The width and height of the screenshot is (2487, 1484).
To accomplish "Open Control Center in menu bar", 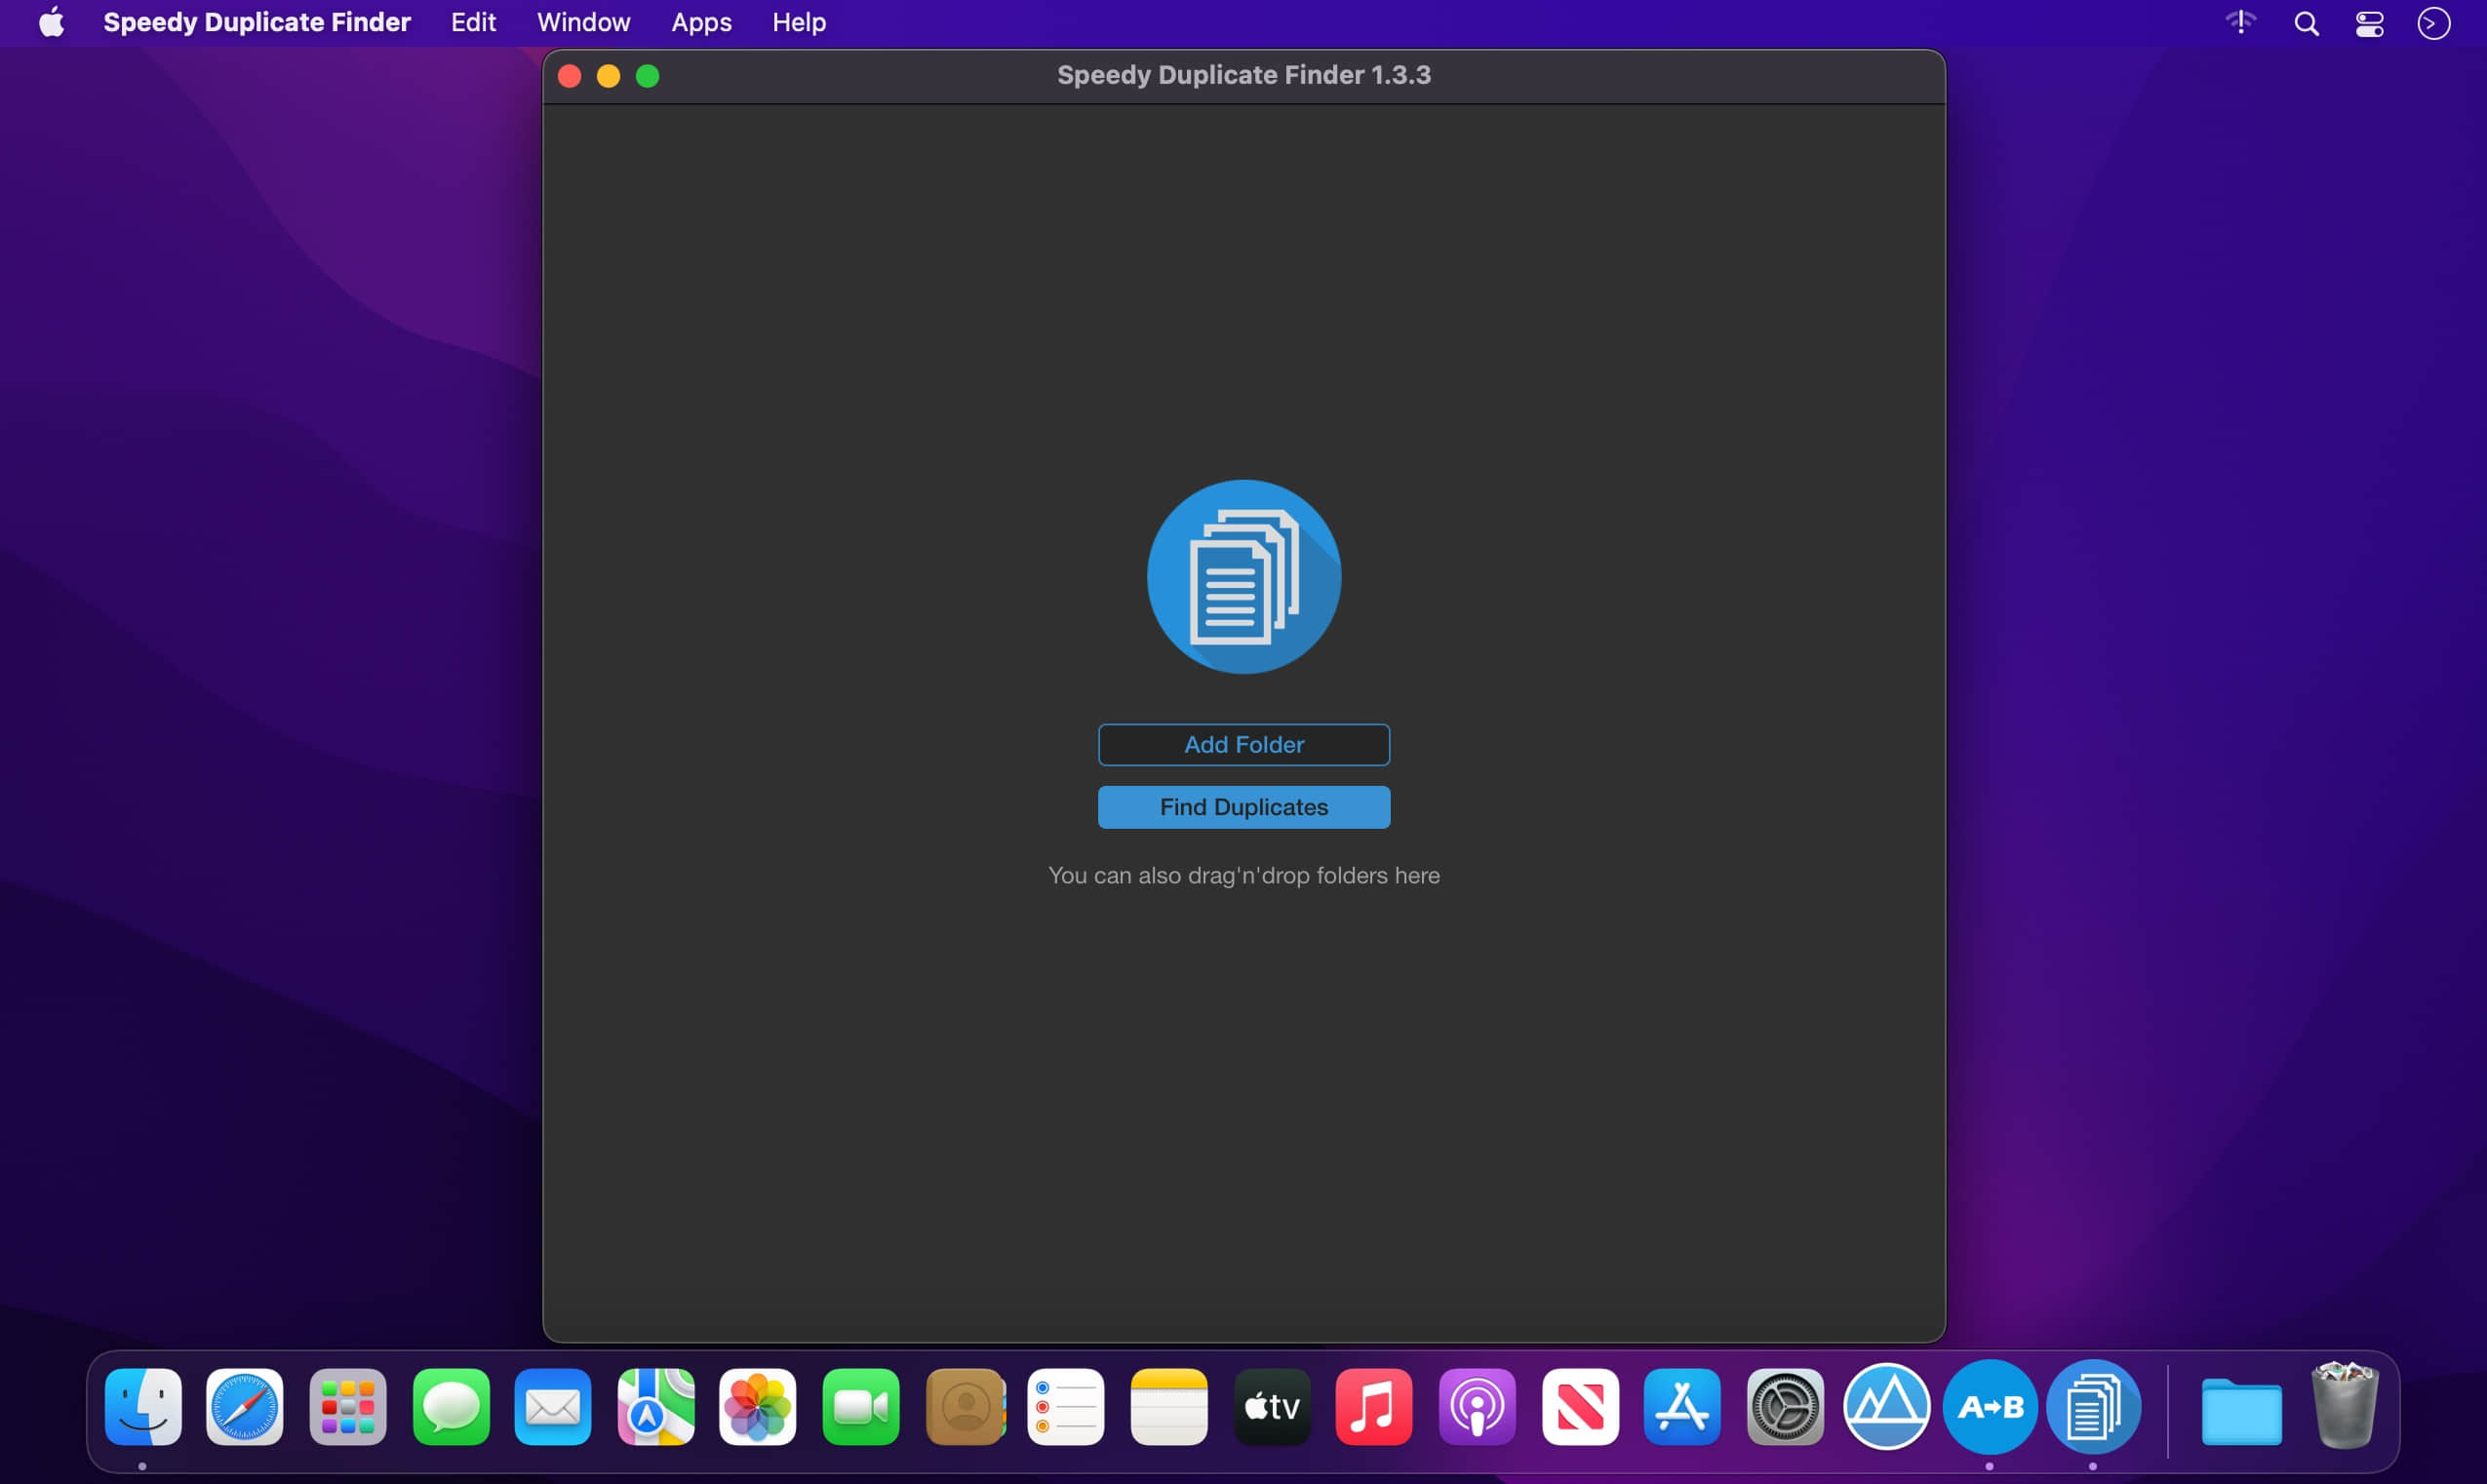I will 2369,23.
